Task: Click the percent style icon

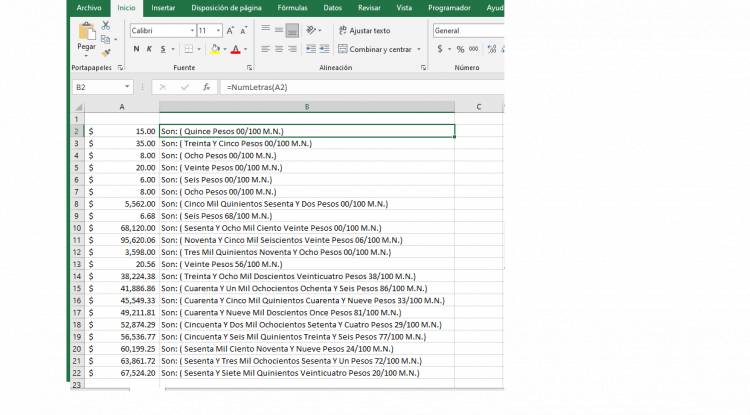Action: pyautogui.click(x=460, y=49)
